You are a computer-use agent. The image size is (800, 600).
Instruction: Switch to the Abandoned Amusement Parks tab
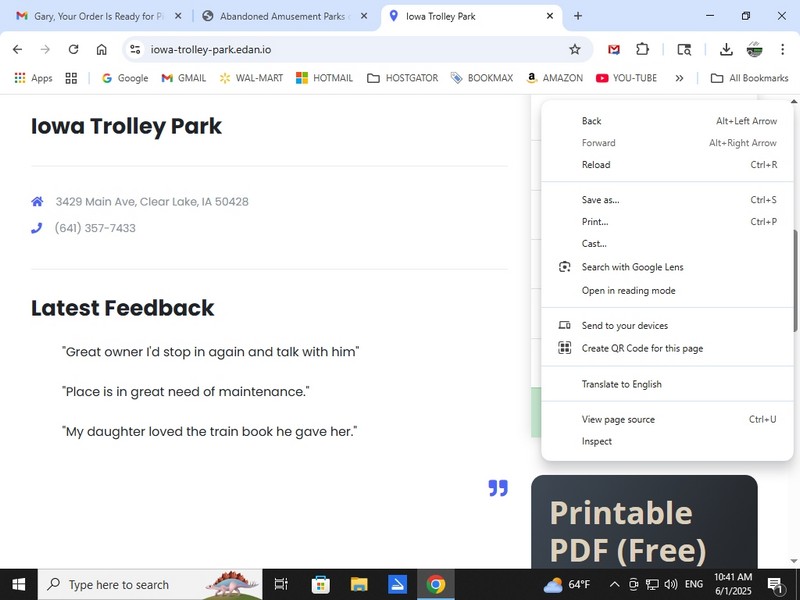click(x=282, y=16)
